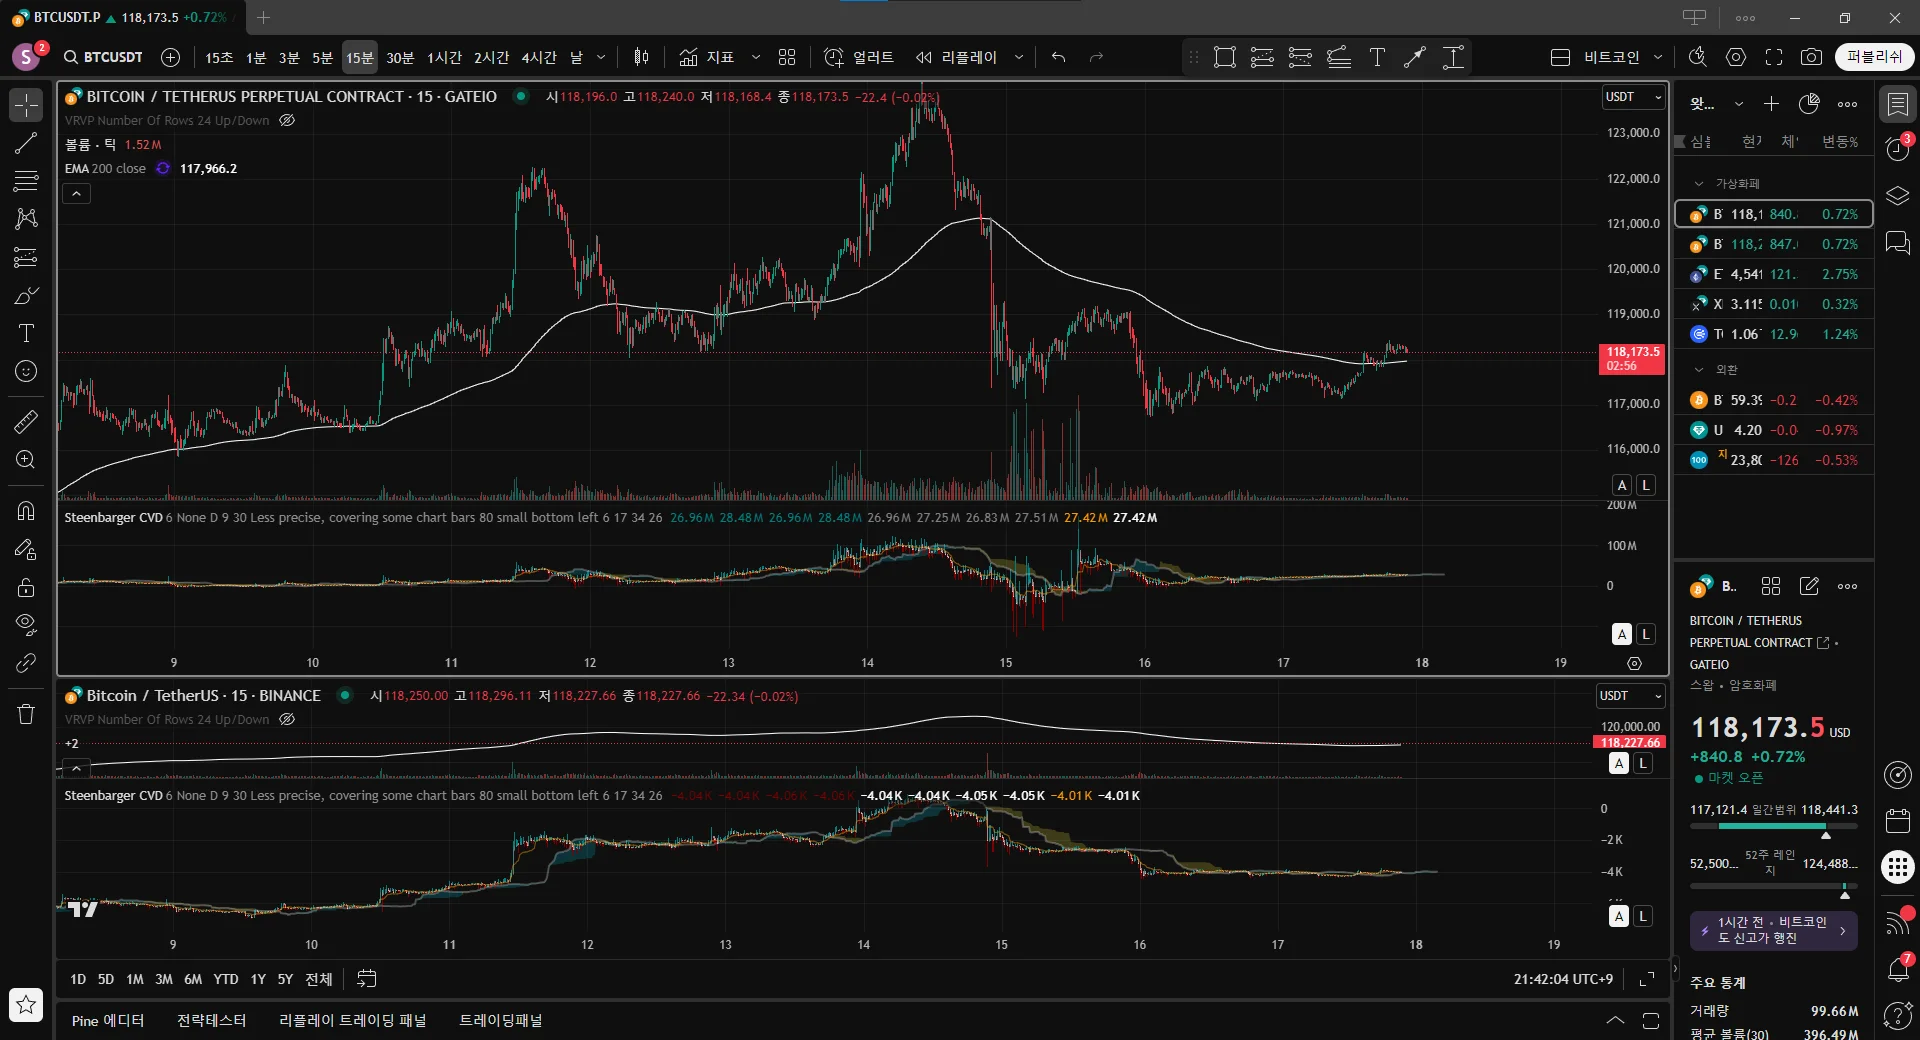
Task: Toggle lock all drawing tools
Action: pyautogui.click(x=26, y=587)
